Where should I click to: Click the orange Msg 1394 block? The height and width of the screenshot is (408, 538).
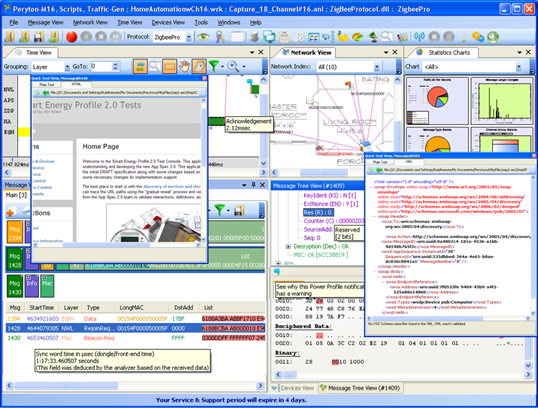(15, 232)
